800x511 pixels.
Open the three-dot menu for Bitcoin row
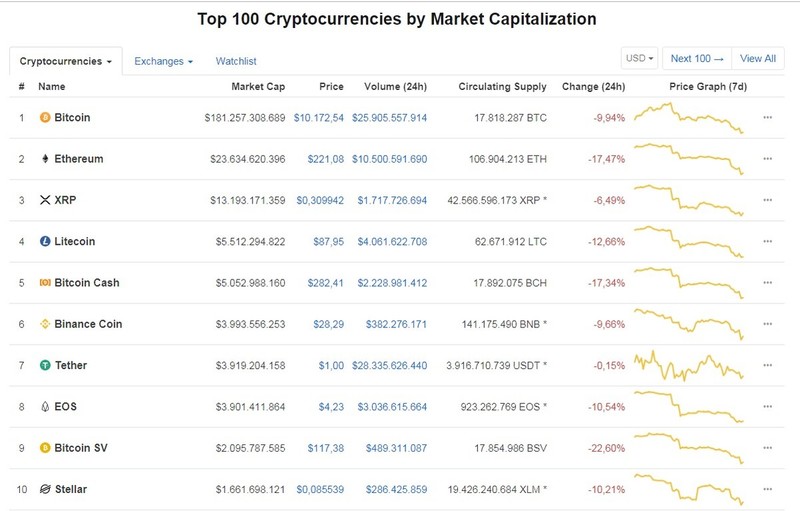[767, 118]
